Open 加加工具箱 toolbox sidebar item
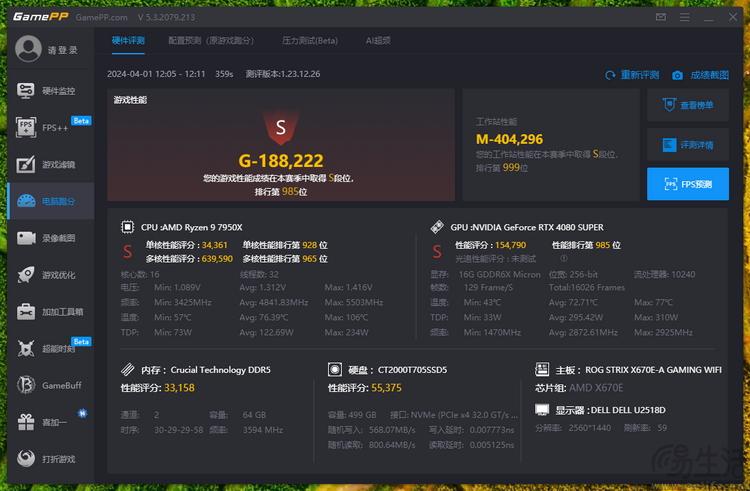Image resolution: width=750 pixels, height=491 pixels. [51, 312]
